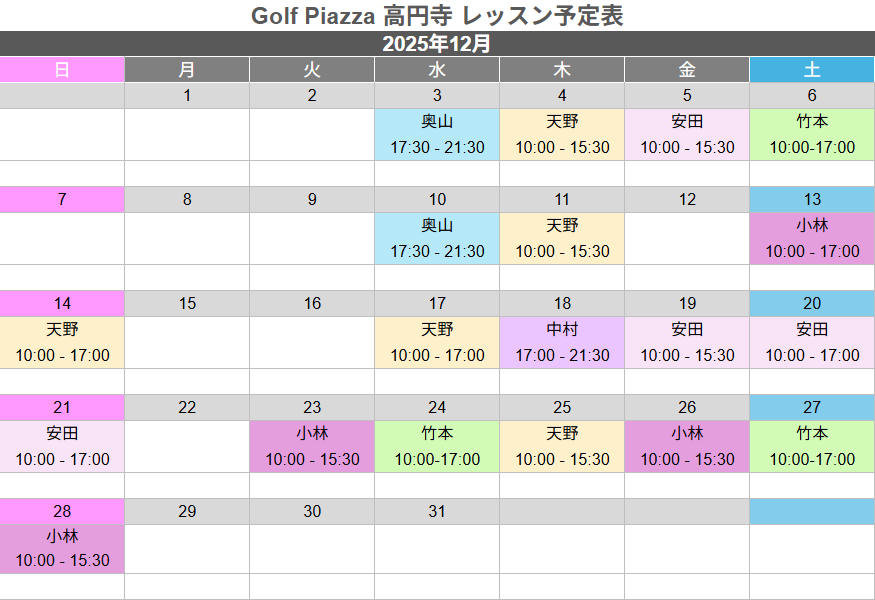Select 小林 lesson on December 13
Viewport: 875px width, 600px height.
812,239
